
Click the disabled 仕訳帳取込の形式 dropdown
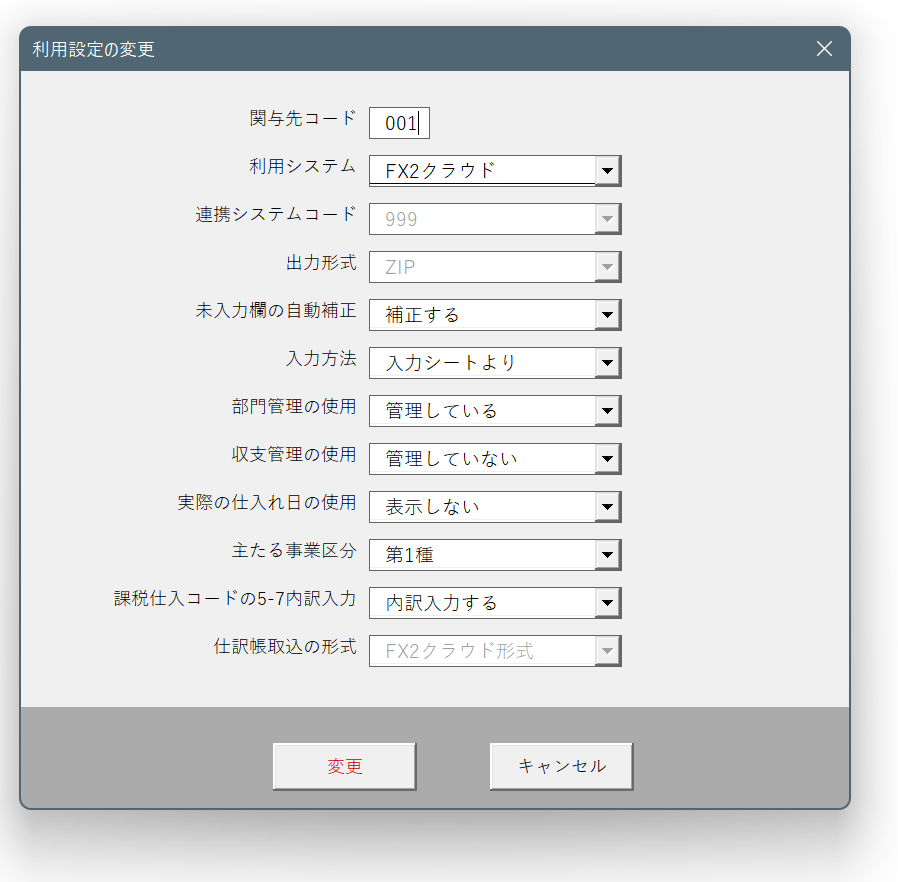pyautogui.click(x=495, y=651)
